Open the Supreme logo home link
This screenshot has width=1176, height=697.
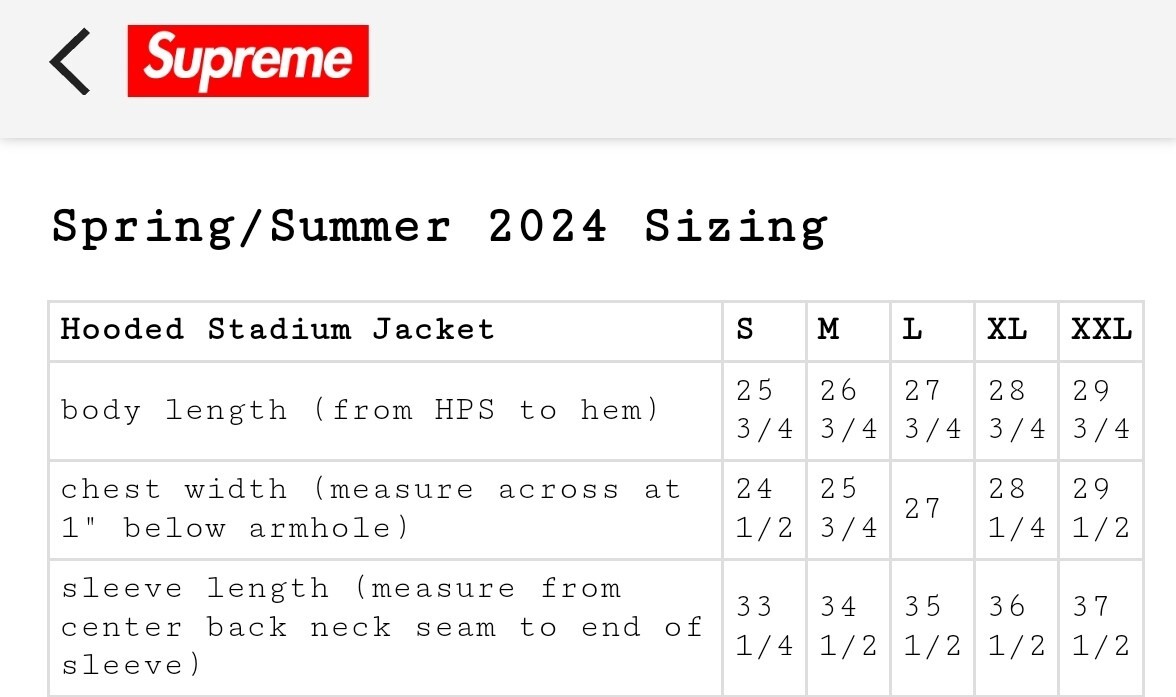point(248,61)
